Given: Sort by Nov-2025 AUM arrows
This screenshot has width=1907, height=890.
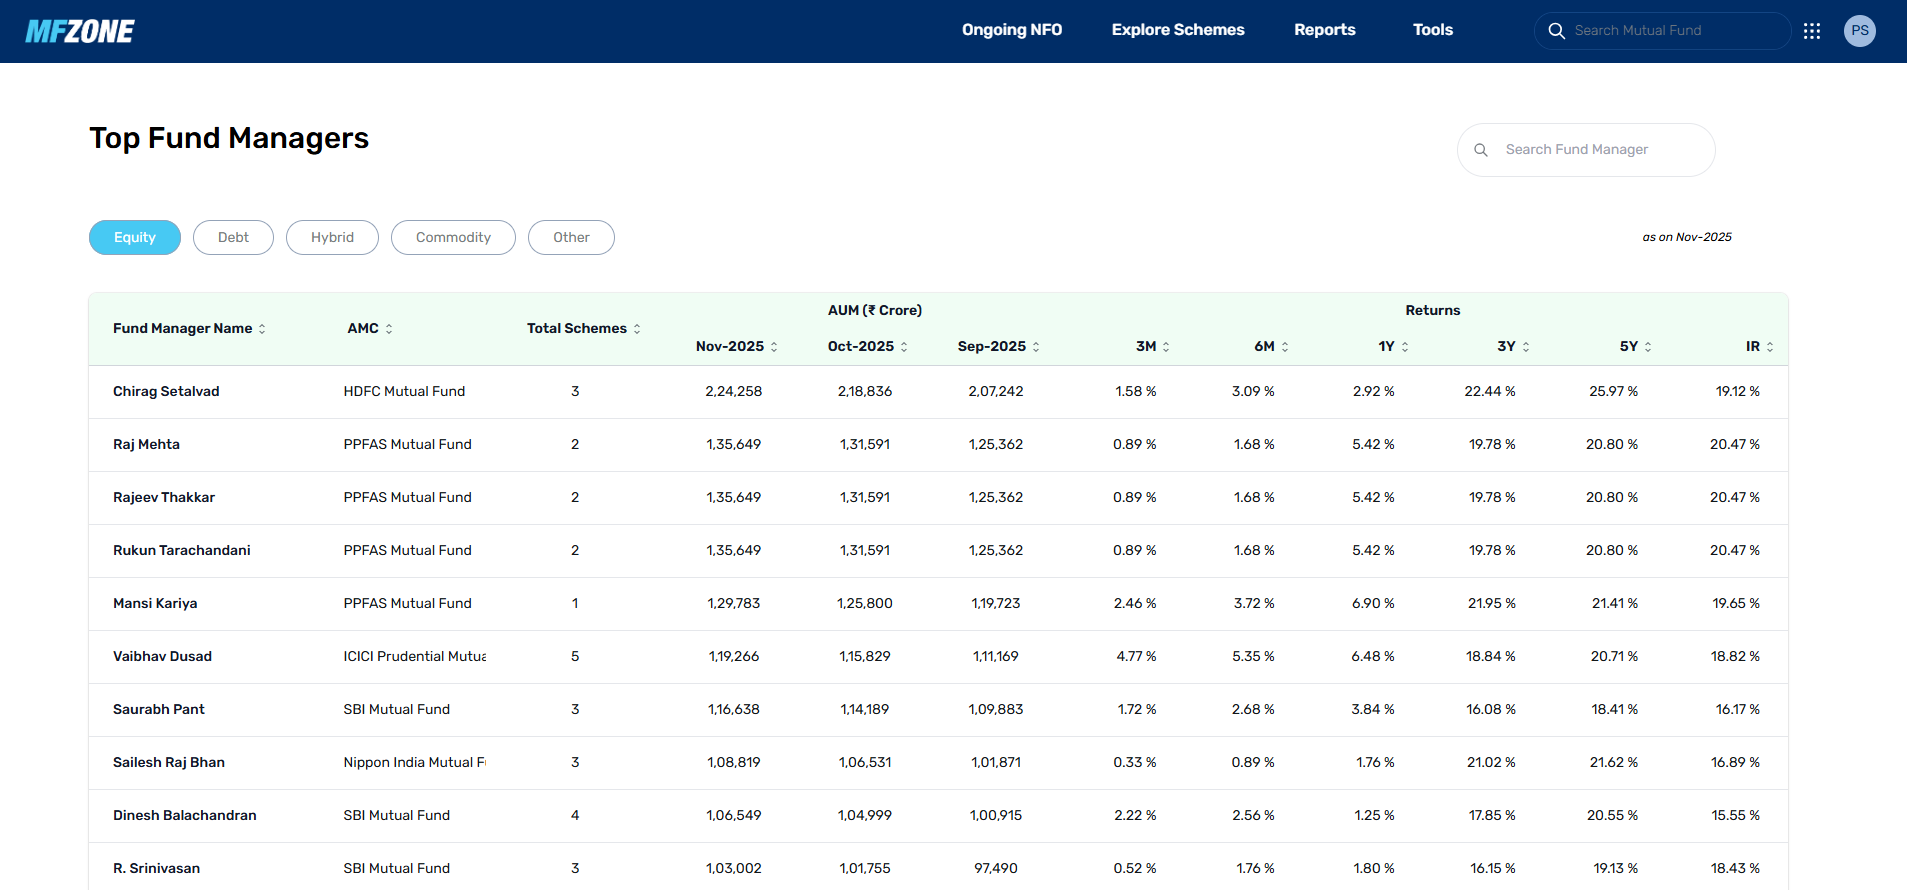Looking at the screenshot, I should (774, 347).
